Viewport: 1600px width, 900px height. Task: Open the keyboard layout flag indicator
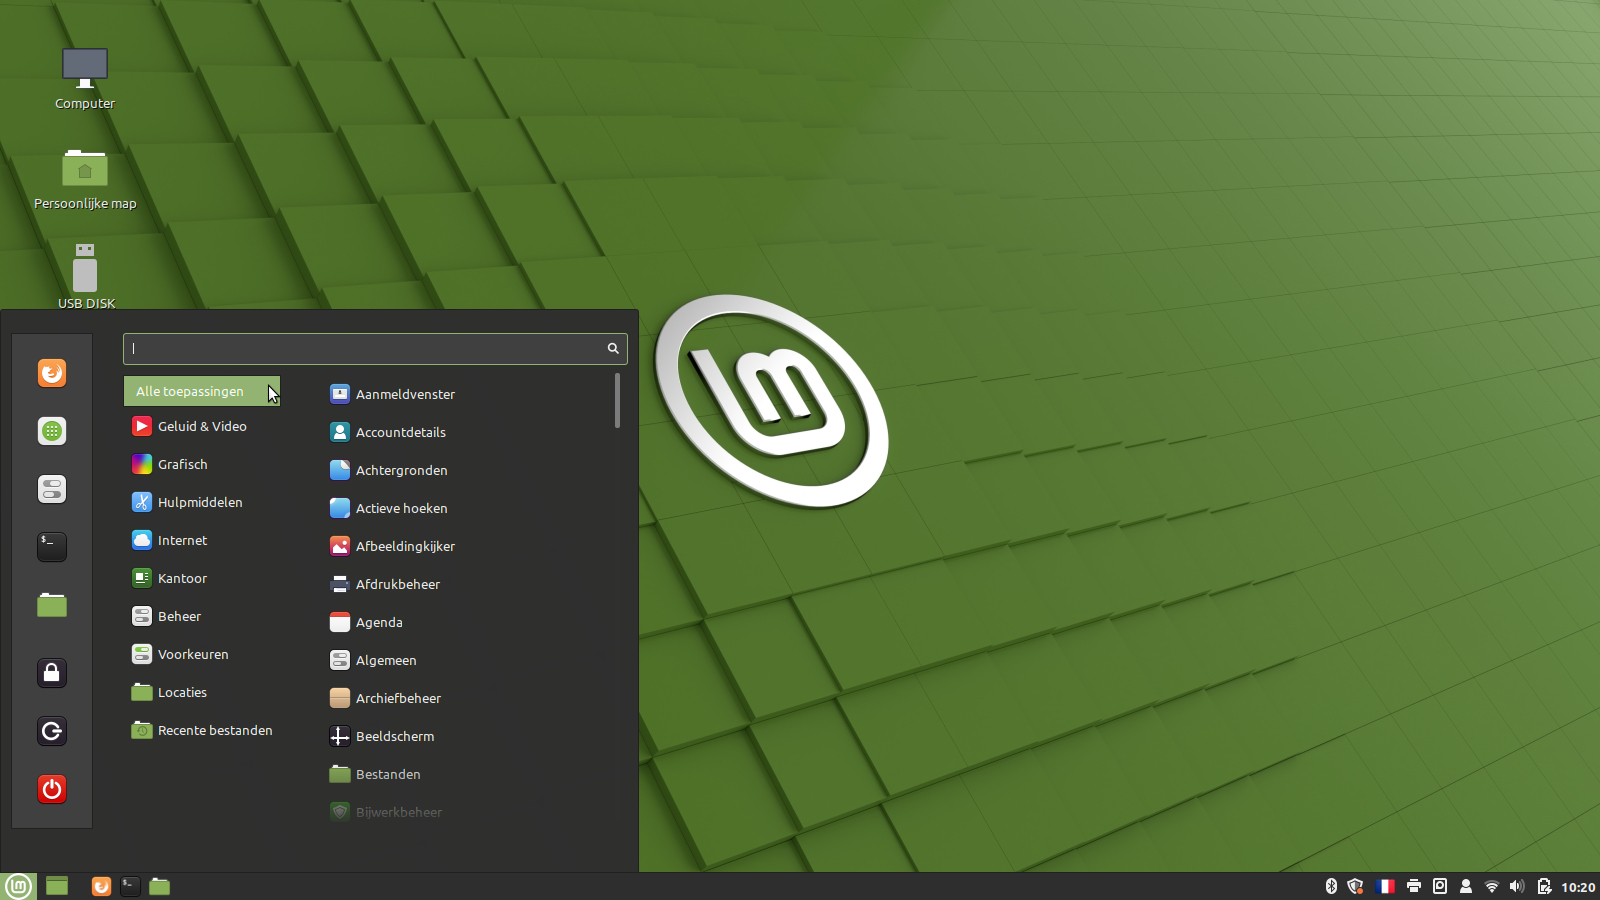click(x=1385, y=886)
